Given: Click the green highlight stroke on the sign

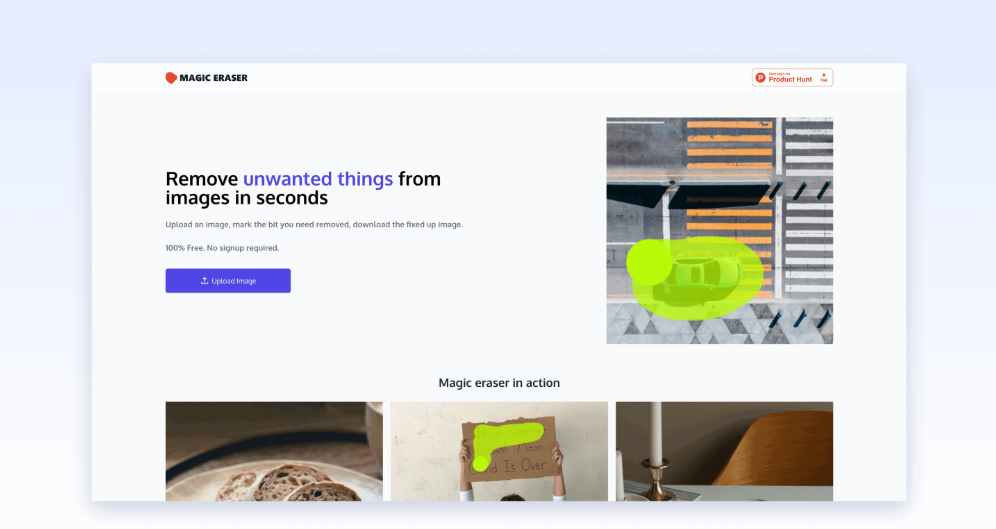Looking at the screenshot, I should [508, 434].
